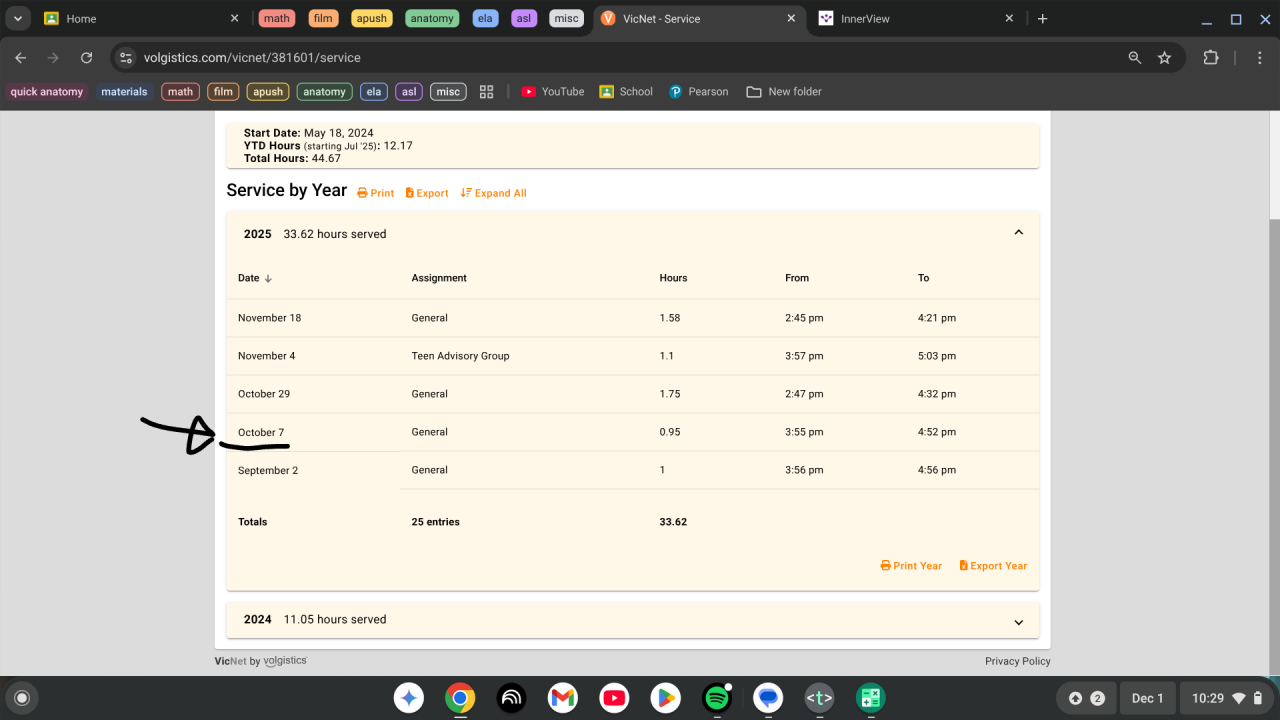This screenshot has width=1280, height=720.
Task: Open the notification counter showing 2
Action: click(x=1086, y=698)
